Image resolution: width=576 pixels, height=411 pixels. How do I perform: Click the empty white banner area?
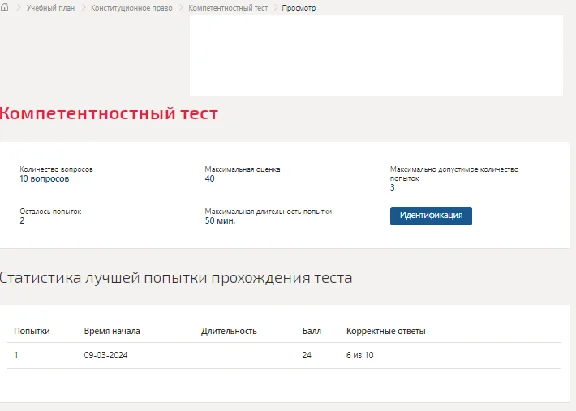[376, 55]
